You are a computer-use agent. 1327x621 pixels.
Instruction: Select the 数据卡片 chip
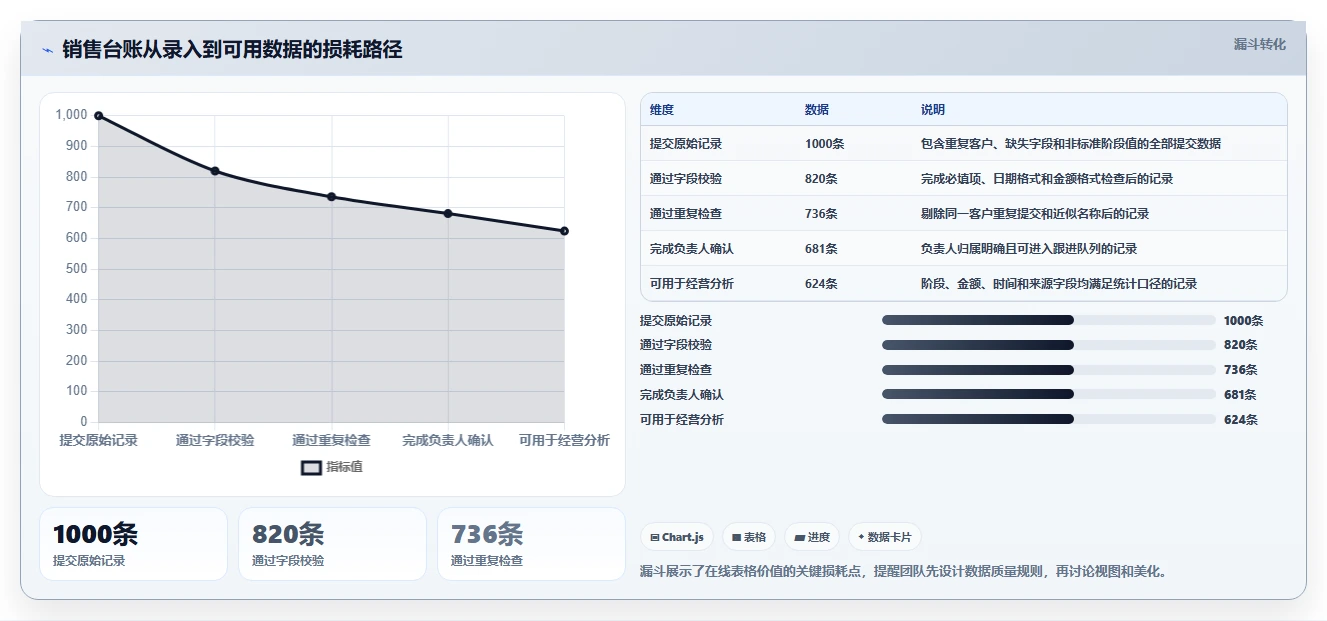coord(884,537)
